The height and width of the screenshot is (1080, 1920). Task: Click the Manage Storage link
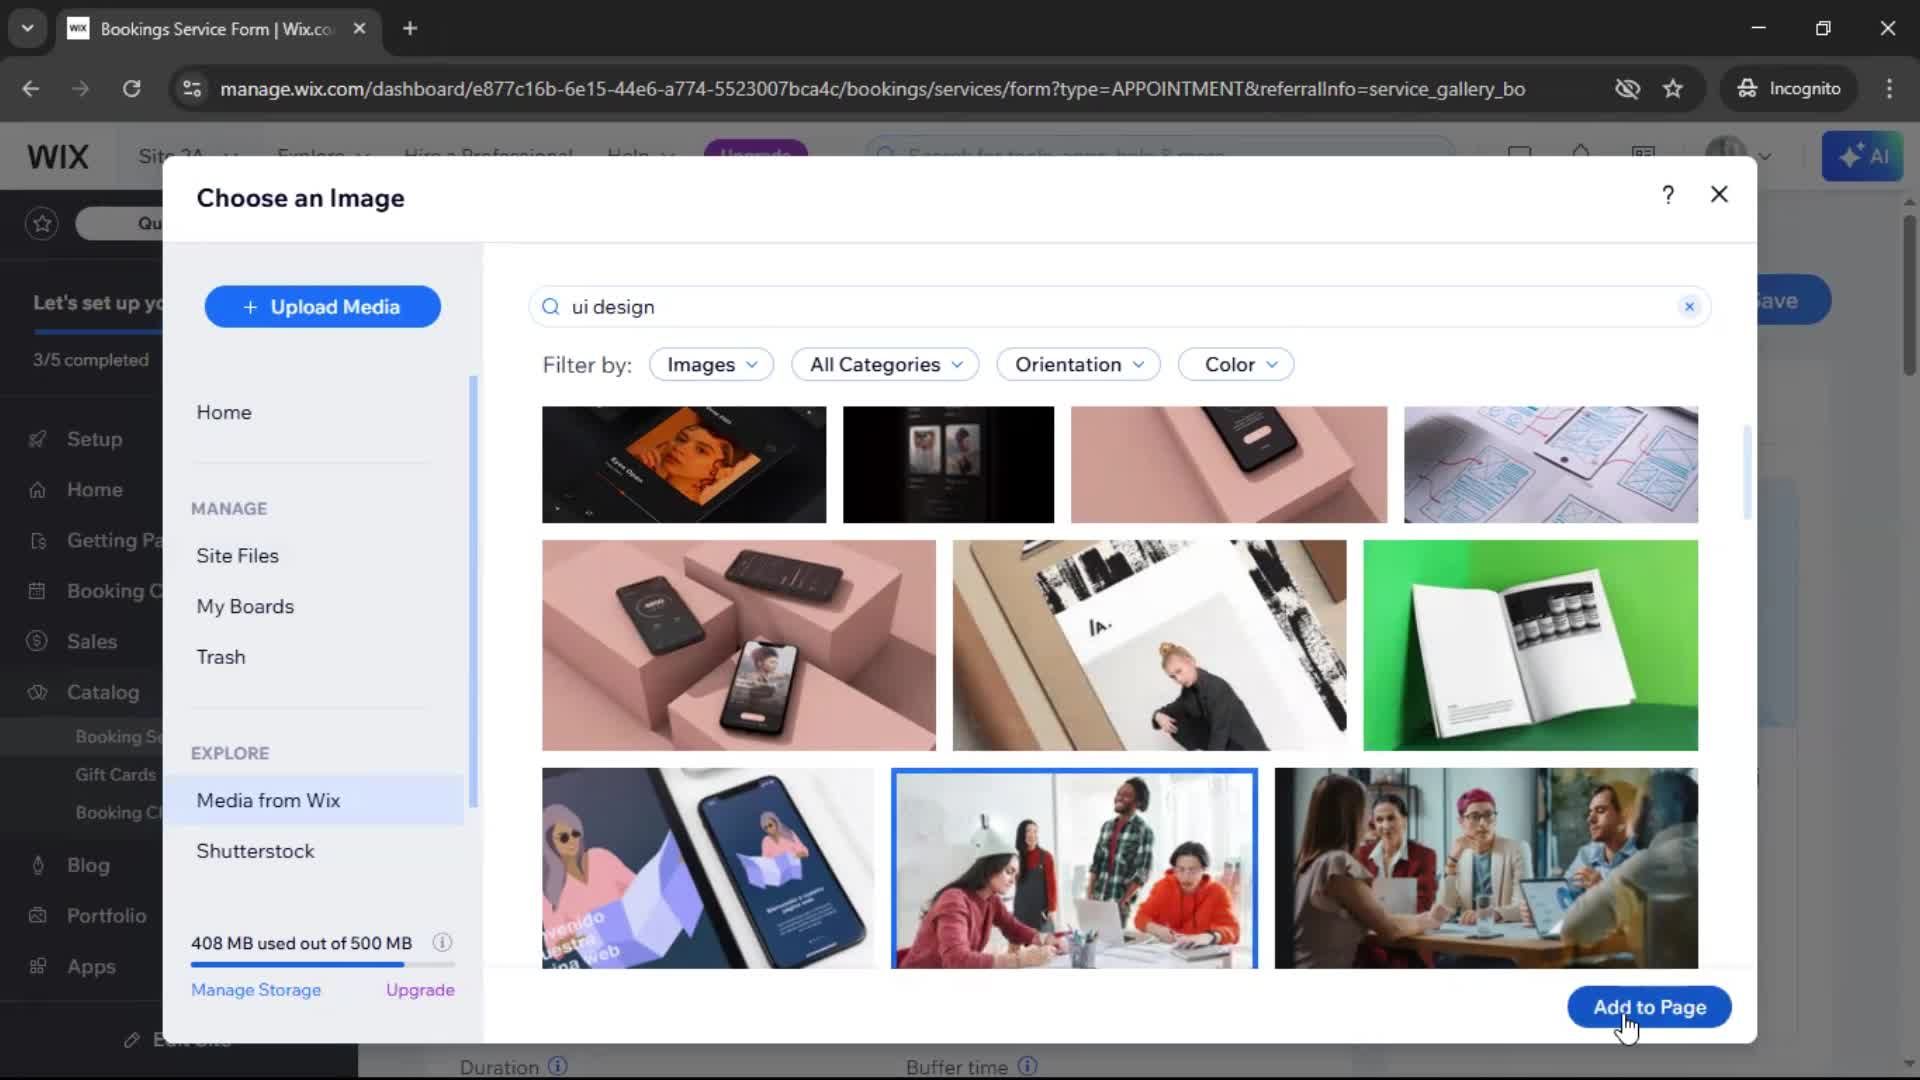click(256, 989)
